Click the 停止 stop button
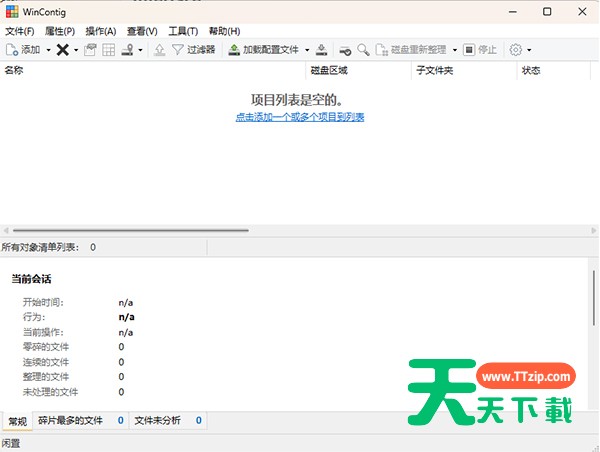The image size is (600, 452). [480, 50]
